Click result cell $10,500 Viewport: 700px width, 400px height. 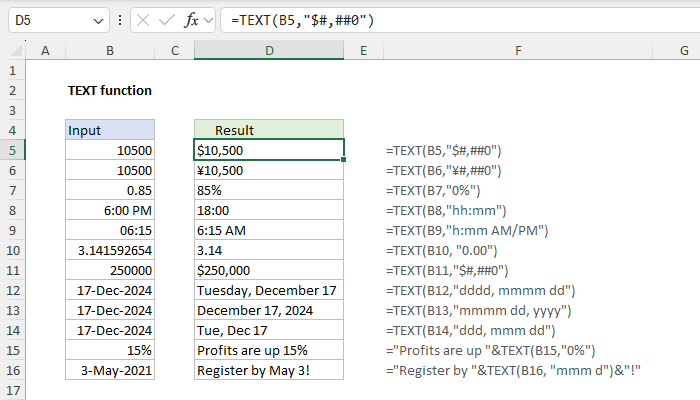coord(269,150)
